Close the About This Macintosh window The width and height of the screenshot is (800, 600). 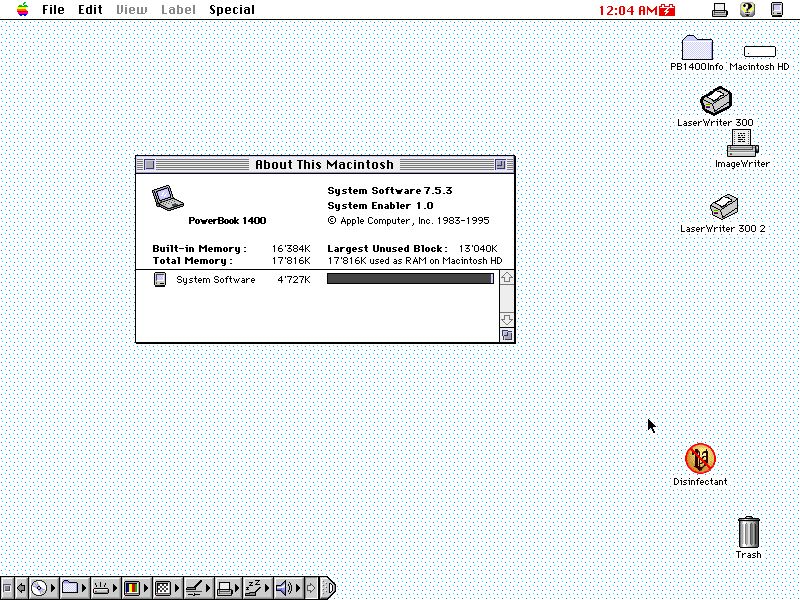pyautogui.click(x=149, y=164)
